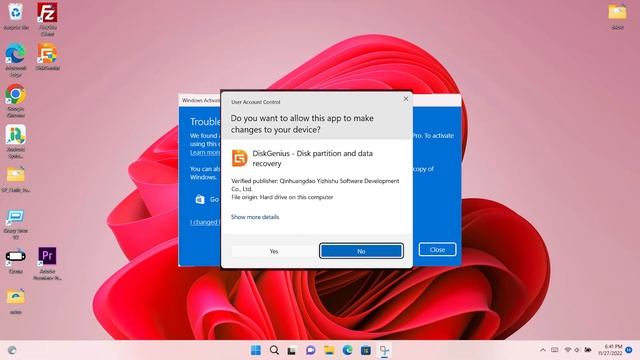Click Yes to allow DiskGenius changes
This screenshot has height=360, width=640.
(x=274, y=251)
